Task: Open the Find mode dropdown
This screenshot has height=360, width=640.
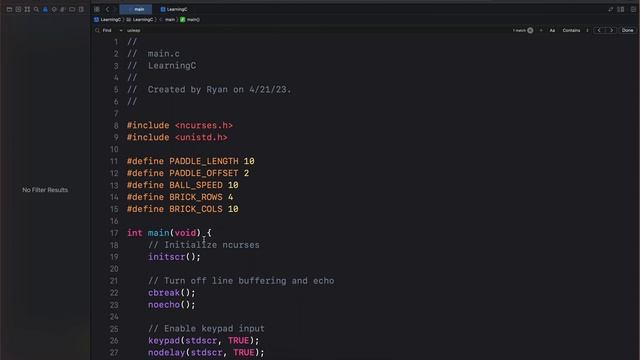Action: pyautogui.click(x=112, y=31)
